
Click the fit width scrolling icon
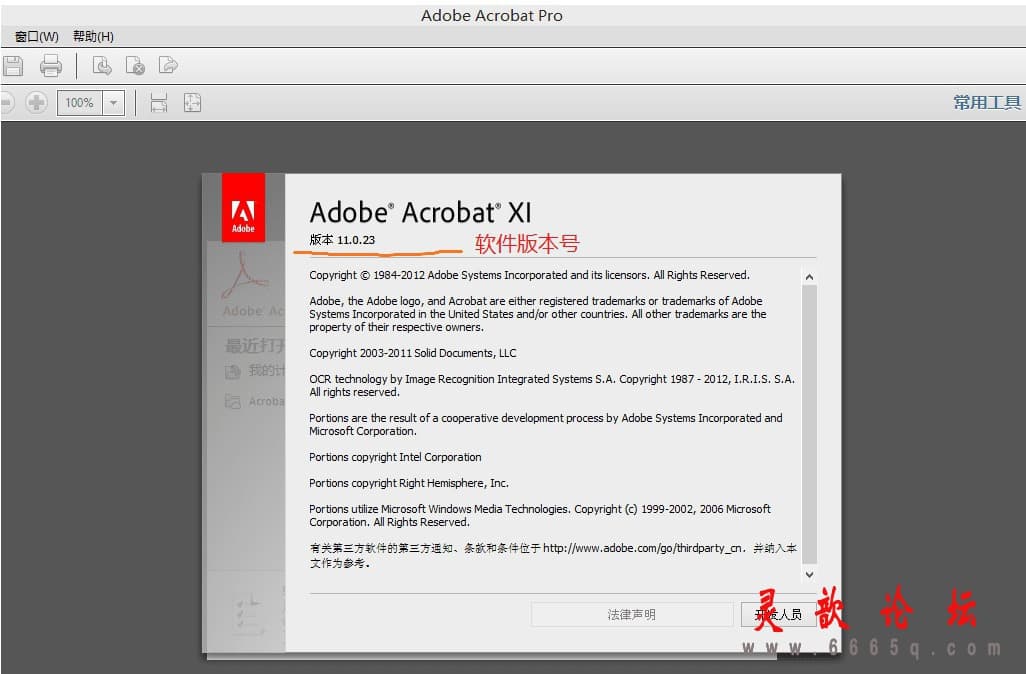click(x=159, y=103)
